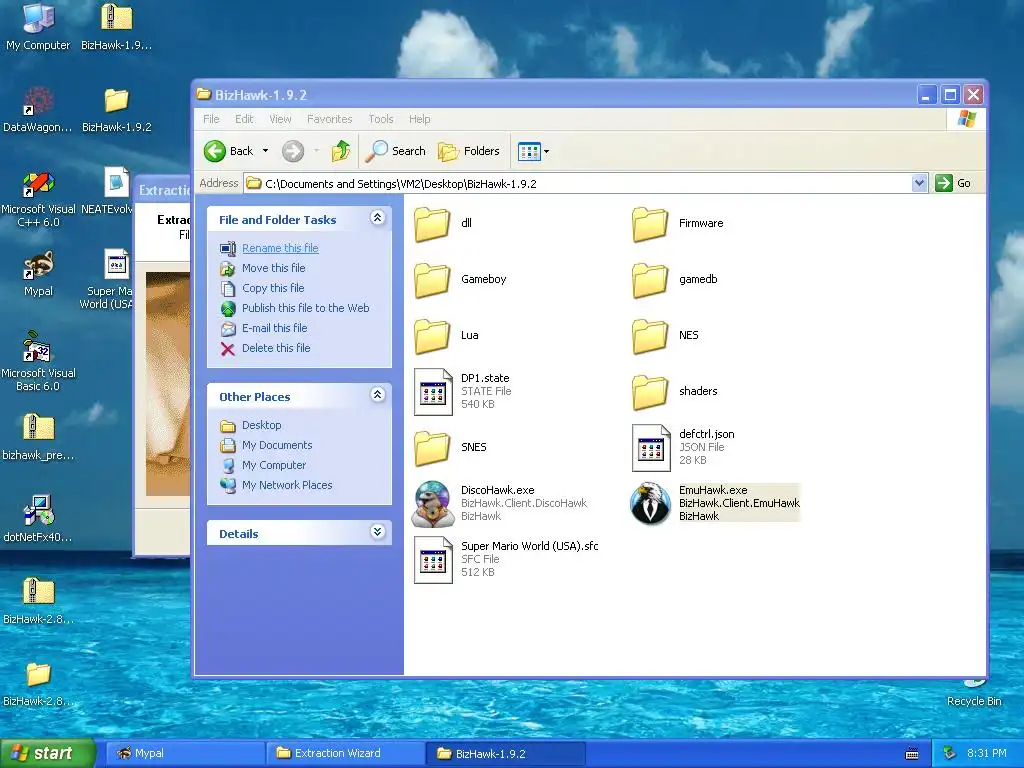This screenshot has height=768, width=1024.
Task: Select the shaders folder icon
Action: point(650,392)
